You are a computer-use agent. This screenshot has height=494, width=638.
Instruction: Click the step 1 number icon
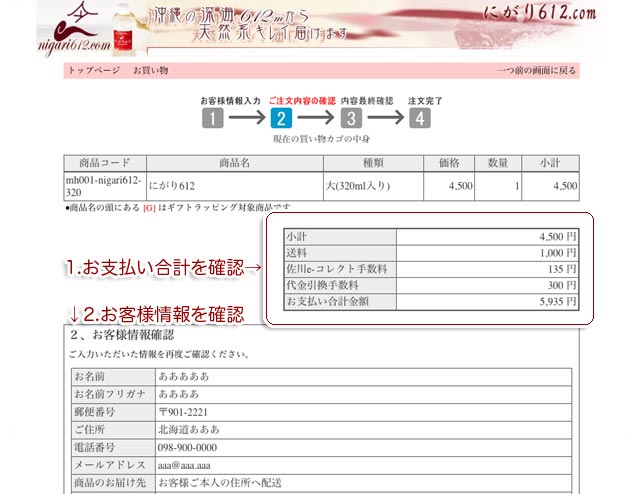(212, 119)
